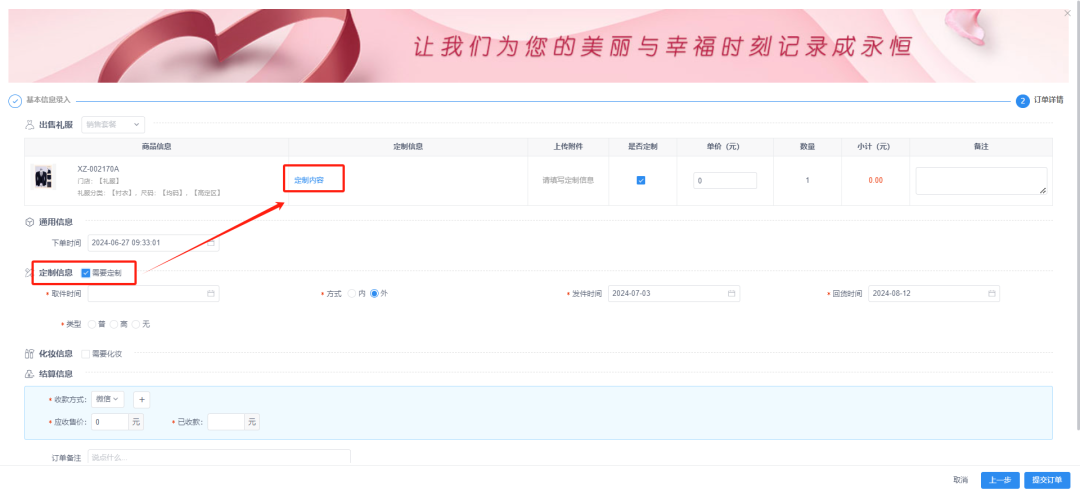Click the 定制信息 column header
1080x495 pixels.
click(408, 147)
